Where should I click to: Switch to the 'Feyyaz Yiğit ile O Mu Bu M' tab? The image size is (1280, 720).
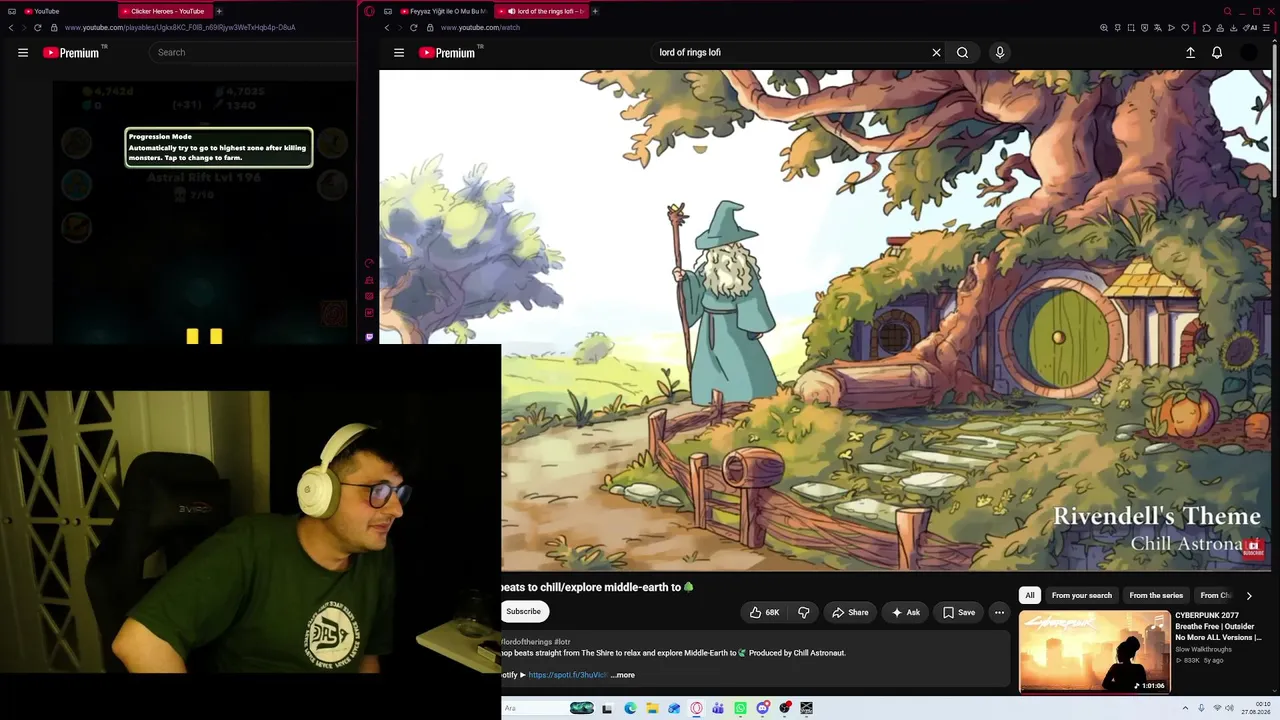[443, 11]
